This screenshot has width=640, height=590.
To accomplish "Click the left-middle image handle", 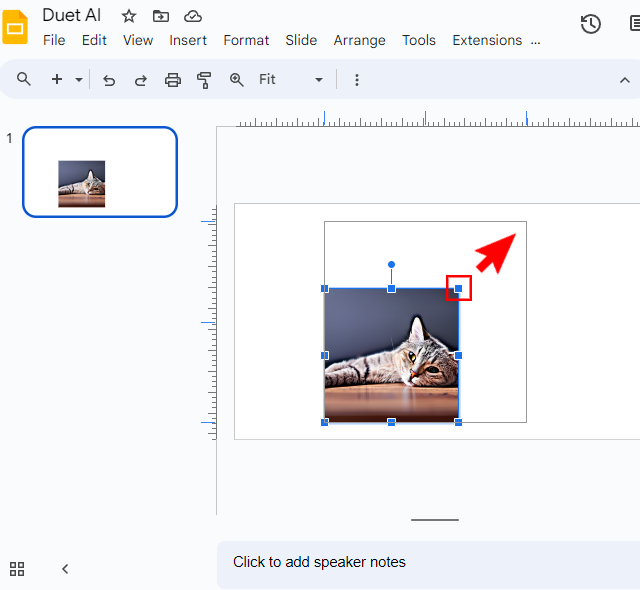I will (324, 355).
